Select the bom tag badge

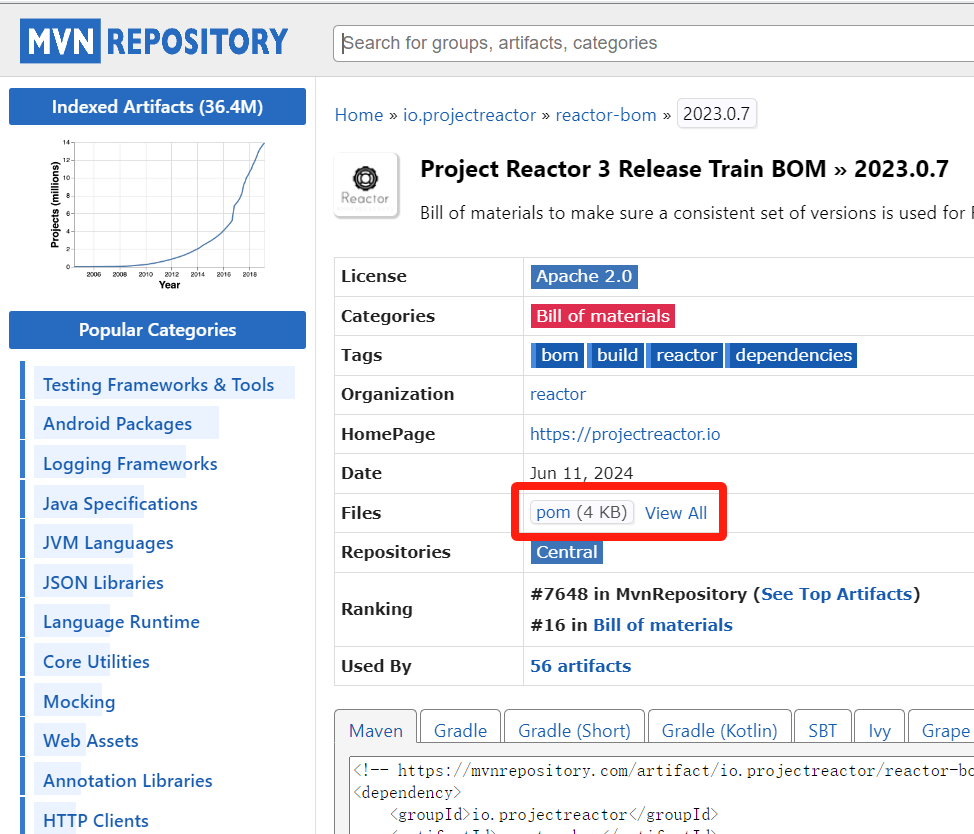[x=558, y=355]
